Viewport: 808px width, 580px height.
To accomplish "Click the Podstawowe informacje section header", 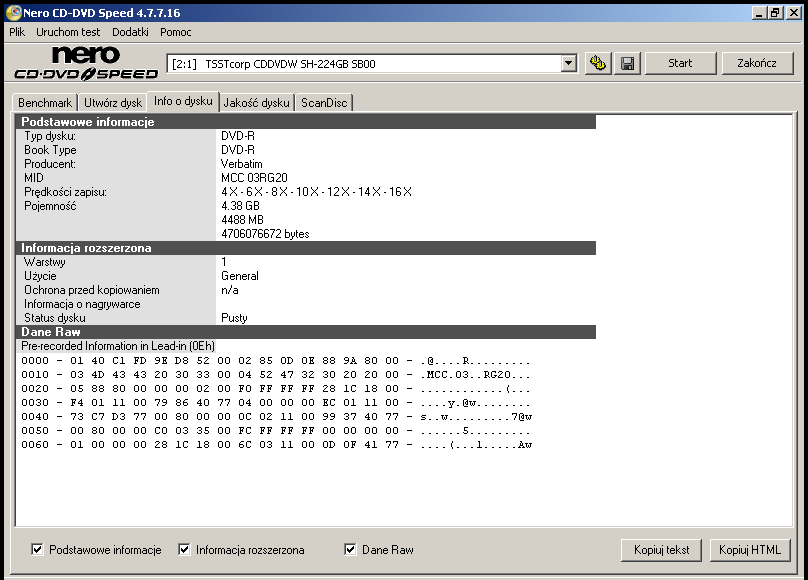I will pyautogui.click(x=306, y=122).
